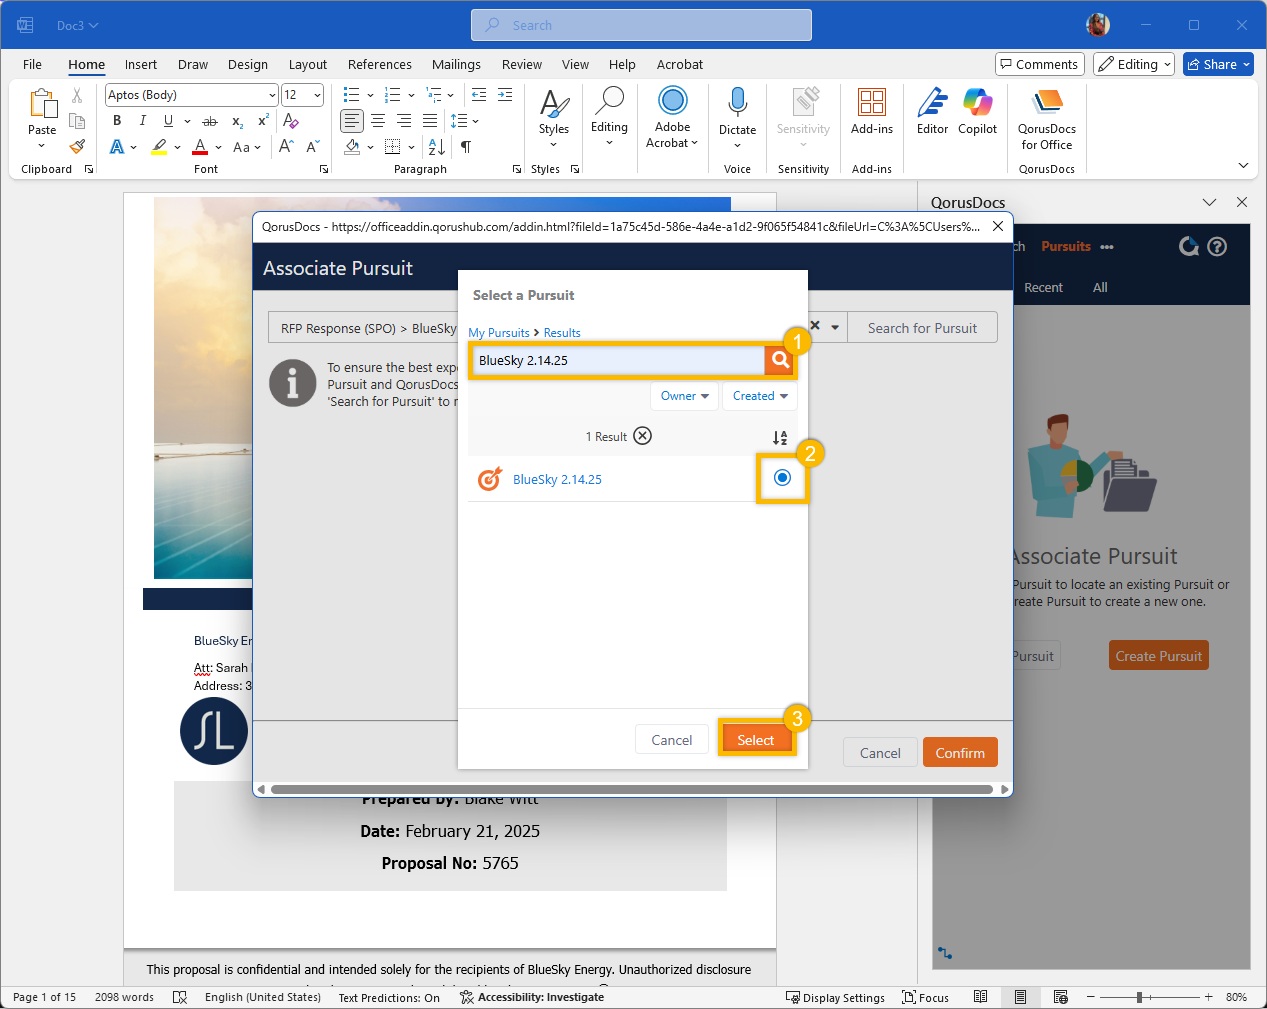The height and width of the screenshot is (1009, 1267).
Task: Click the sort order icon in results
Action: 780,437
